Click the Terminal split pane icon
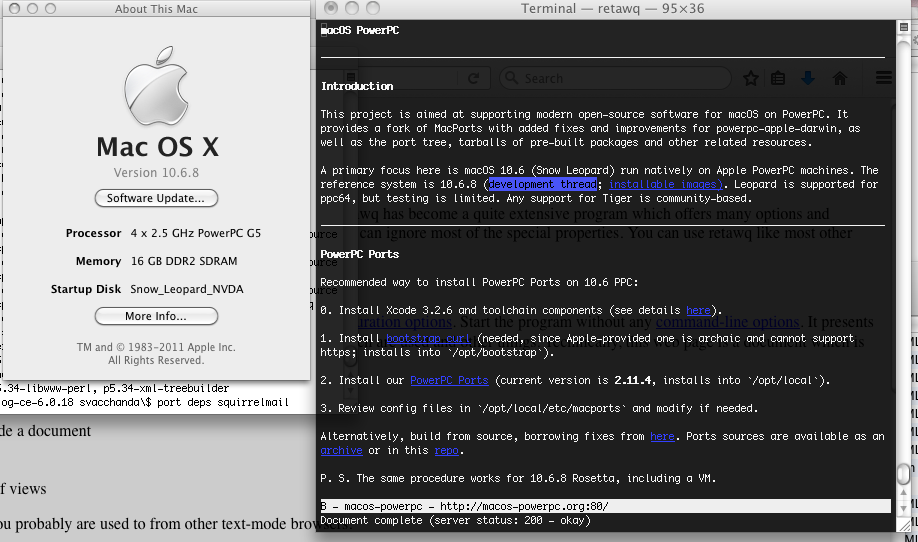This screenshot has width=918, height=542. point(904,26)
